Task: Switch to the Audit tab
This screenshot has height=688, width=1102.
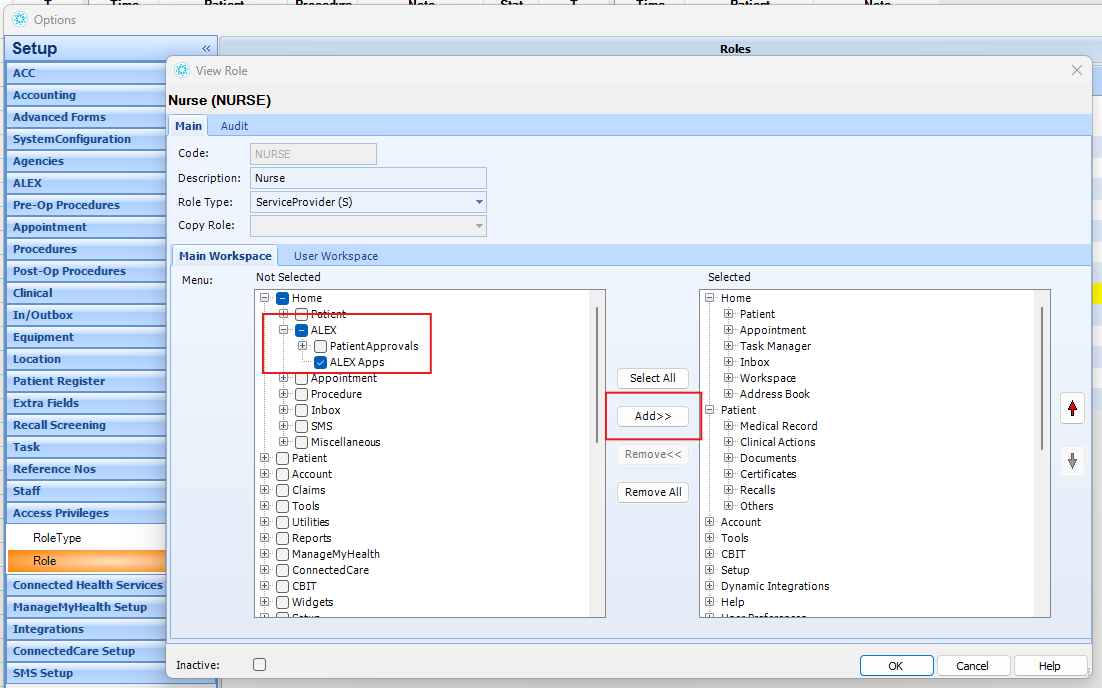Action: tap(234, 126)
